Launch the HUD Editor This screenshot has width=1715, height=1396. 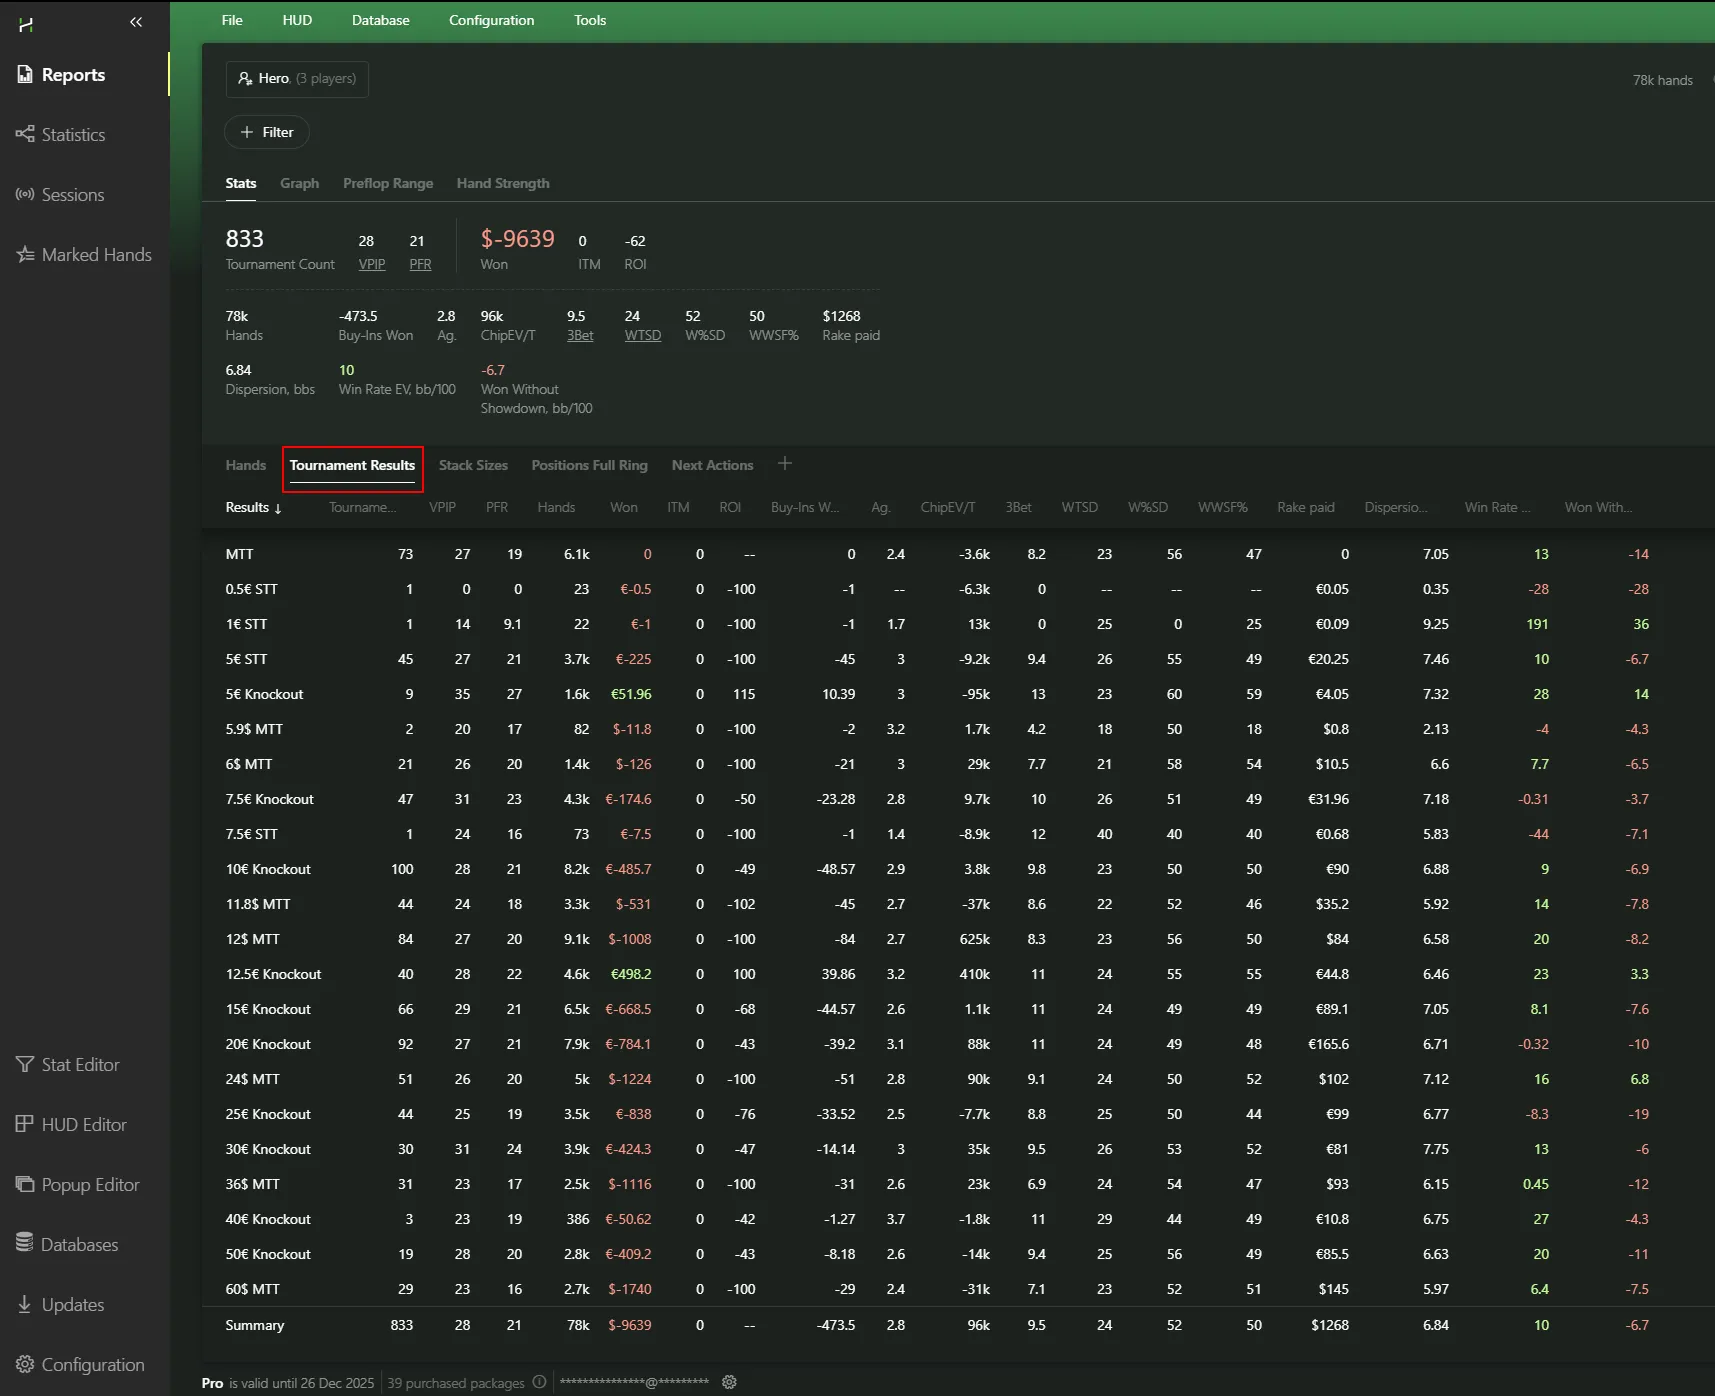[84, 1125]
